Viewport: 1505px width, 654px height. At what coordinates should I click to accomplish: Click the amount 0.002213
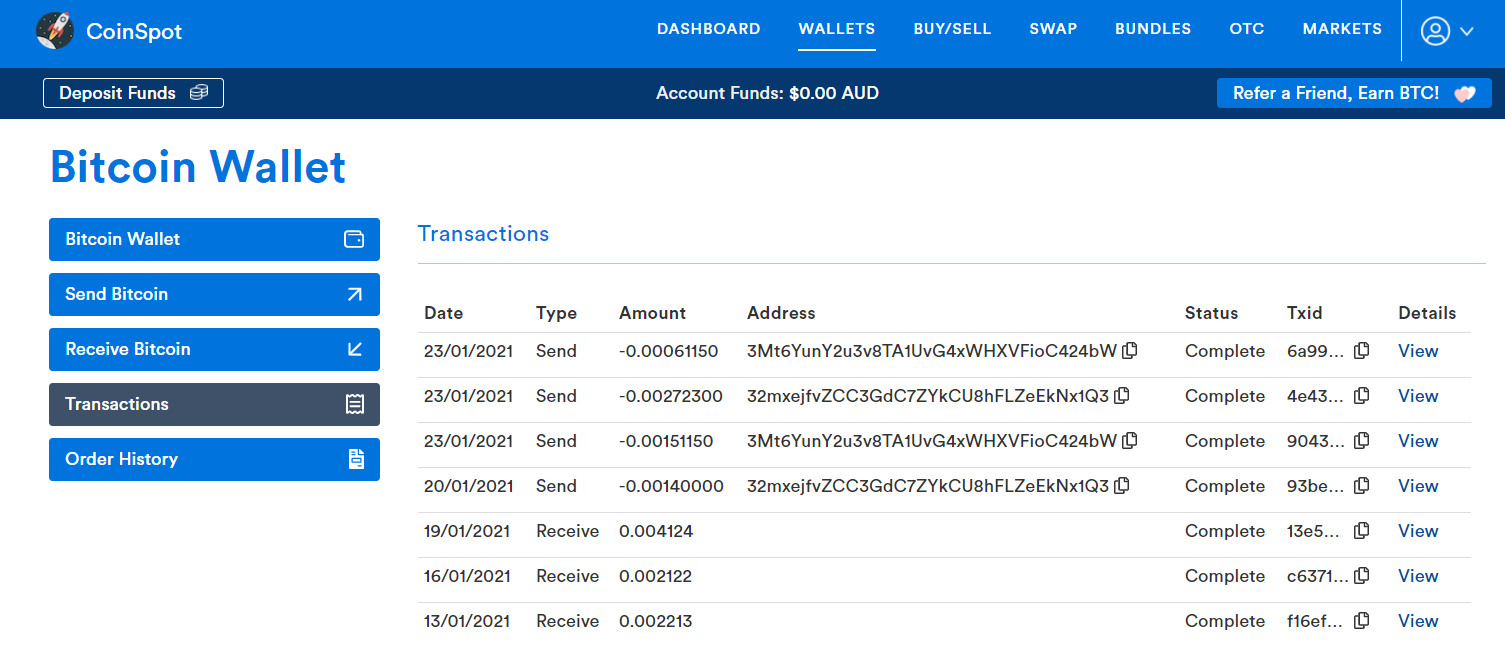tap(656, 621)
